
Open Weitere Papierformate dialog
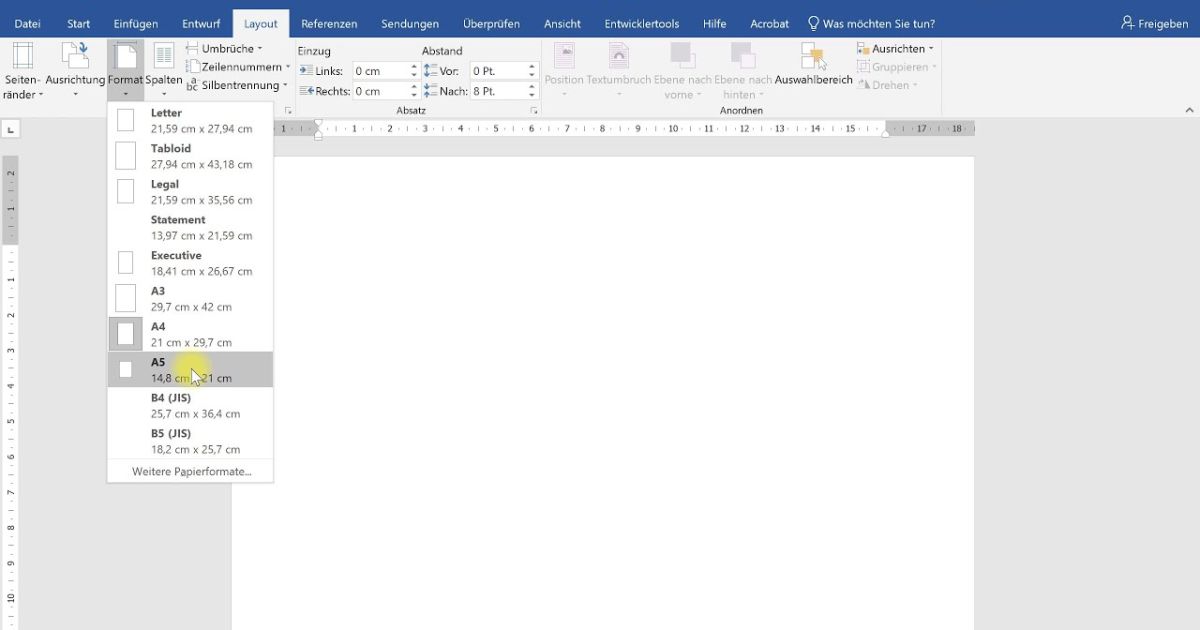(191, 471)
